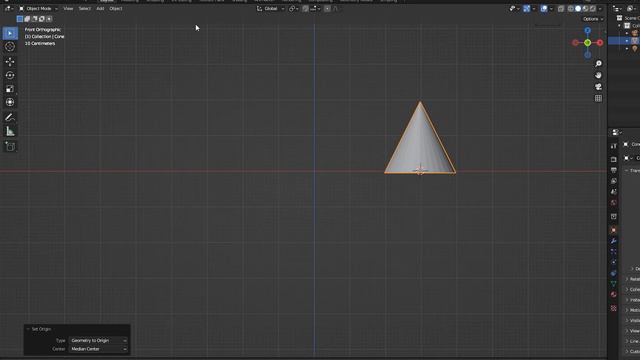Select the Annotate pencil tool

(x=10, y=117)
